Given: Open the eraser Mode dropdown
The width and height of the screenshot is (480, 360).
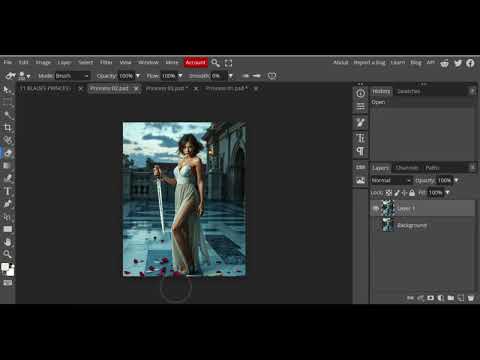Looking at the screenshot, I should 72,76.
